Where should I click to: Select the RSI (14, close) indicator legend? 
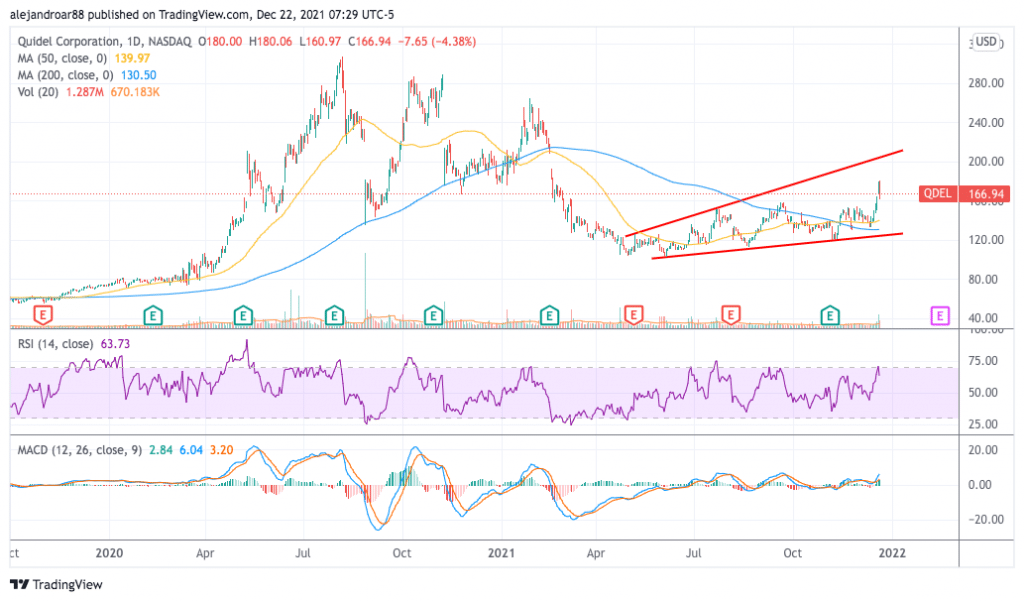(x=55, y=343)
